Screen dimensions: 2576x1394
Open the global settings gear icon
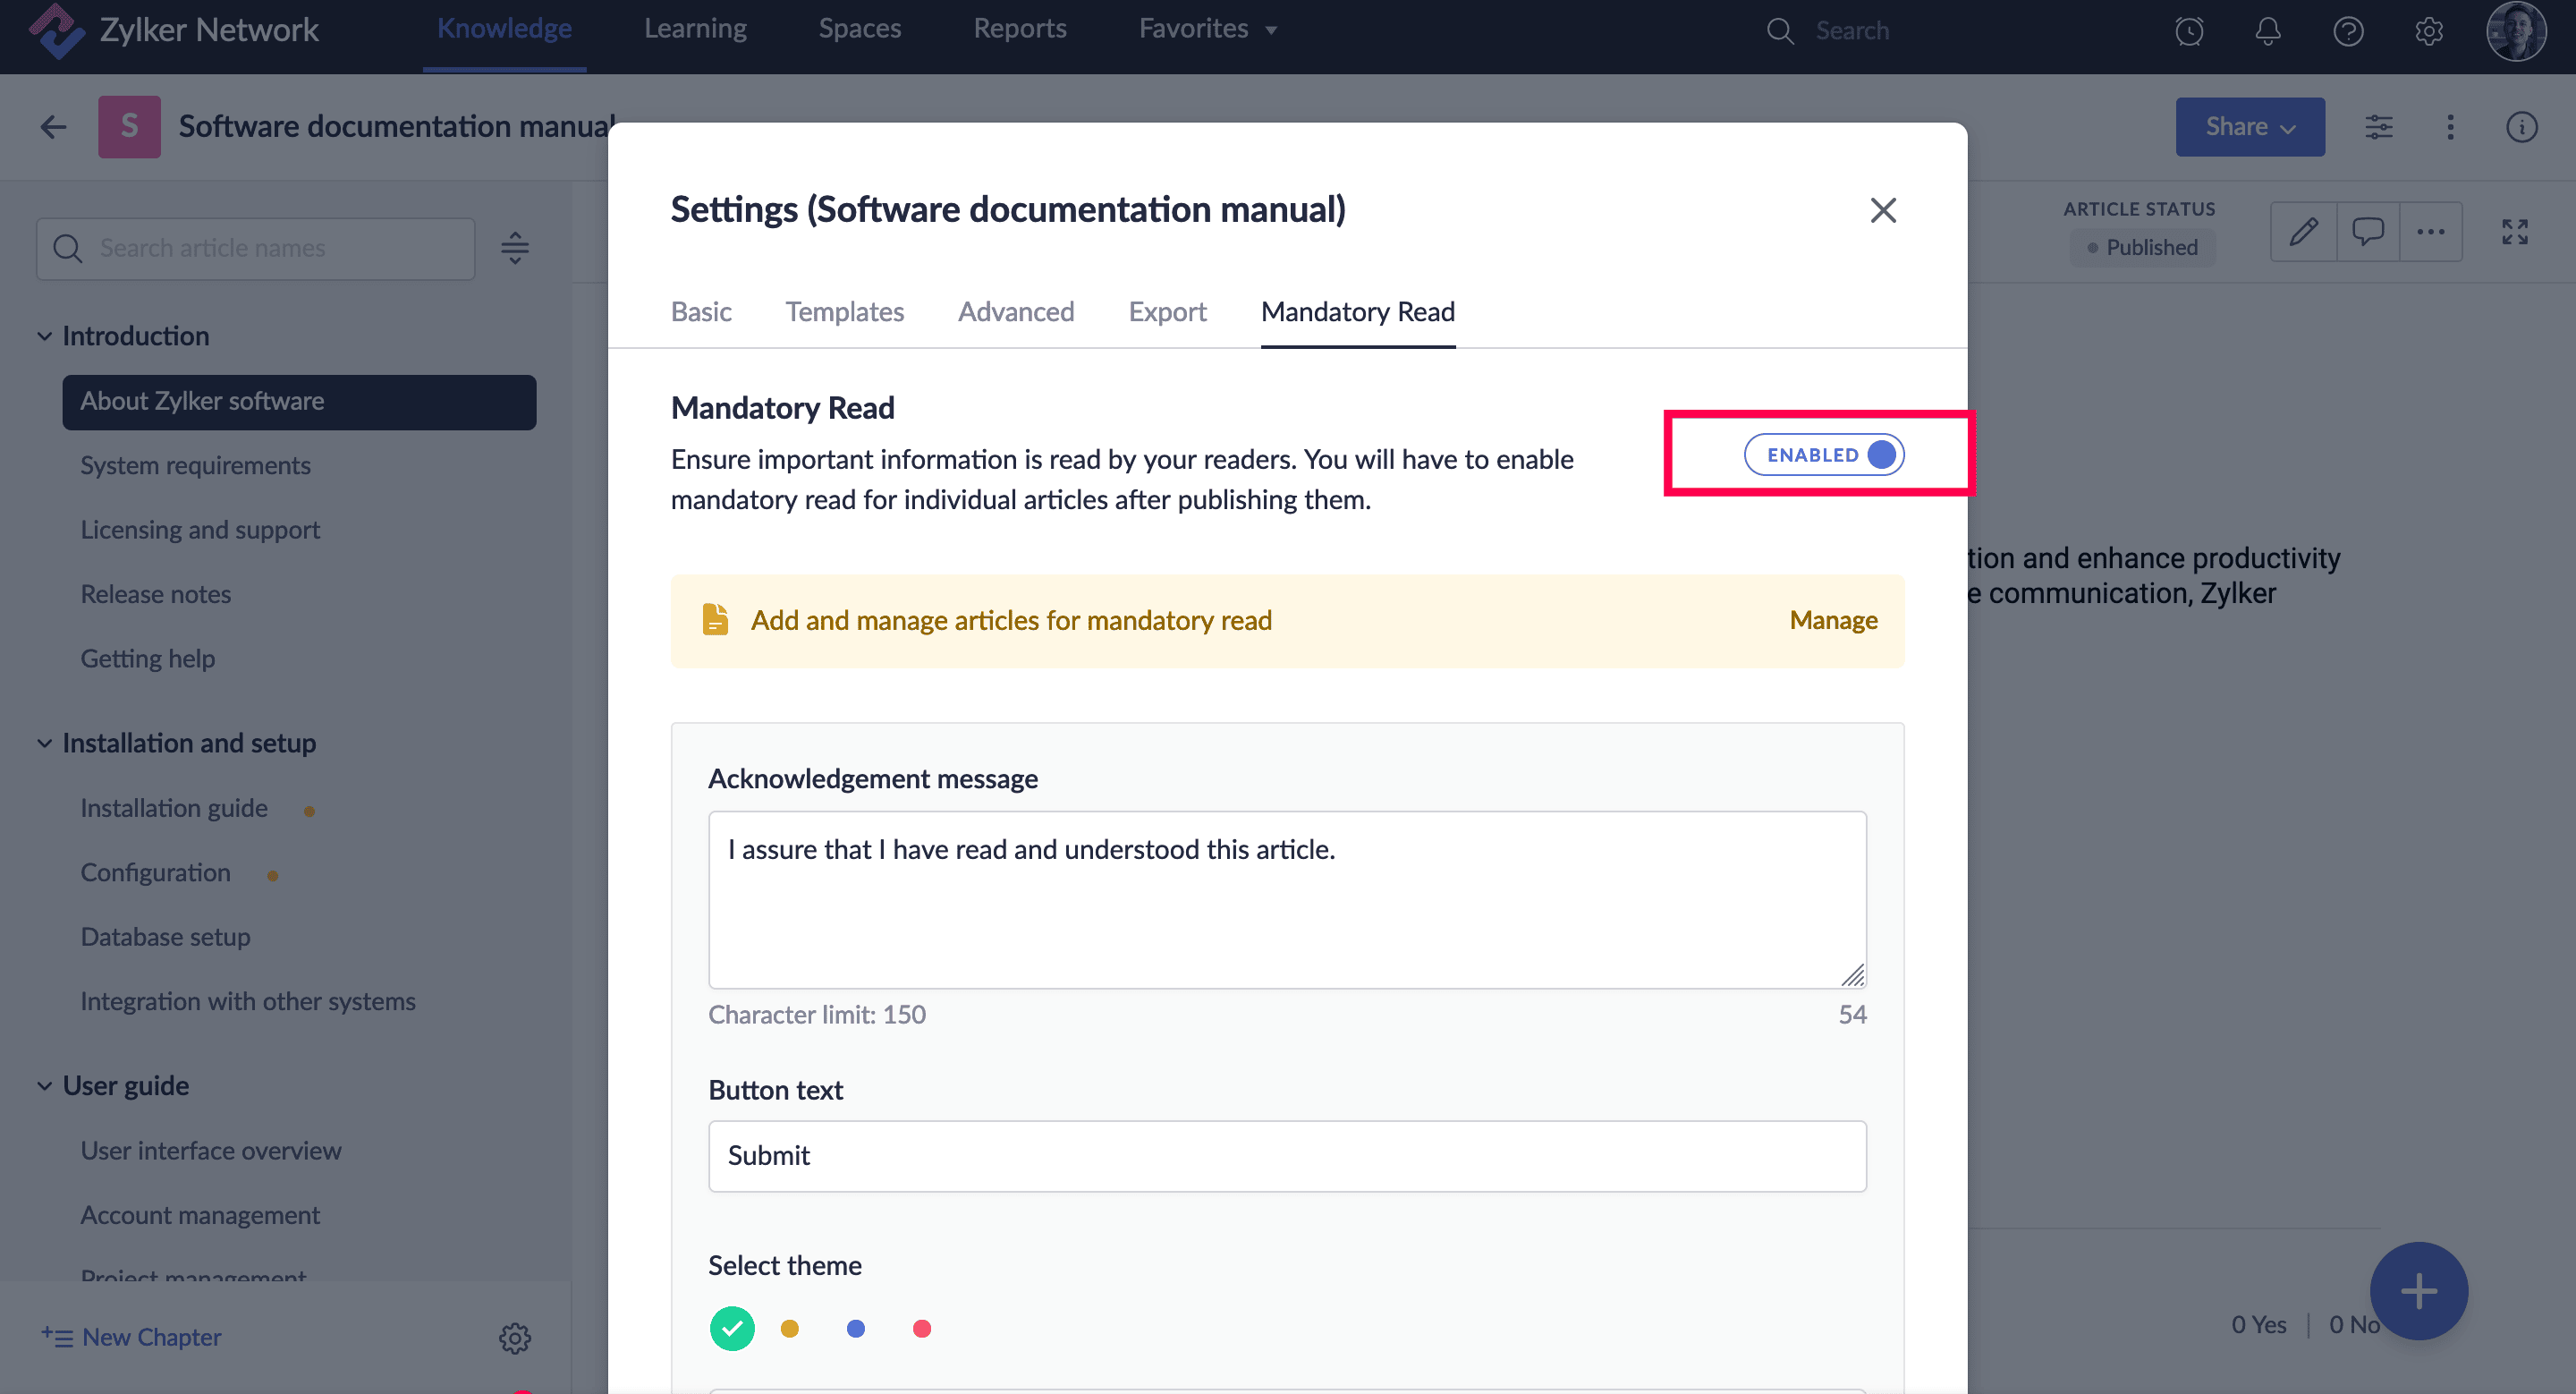pos(2428,31)
